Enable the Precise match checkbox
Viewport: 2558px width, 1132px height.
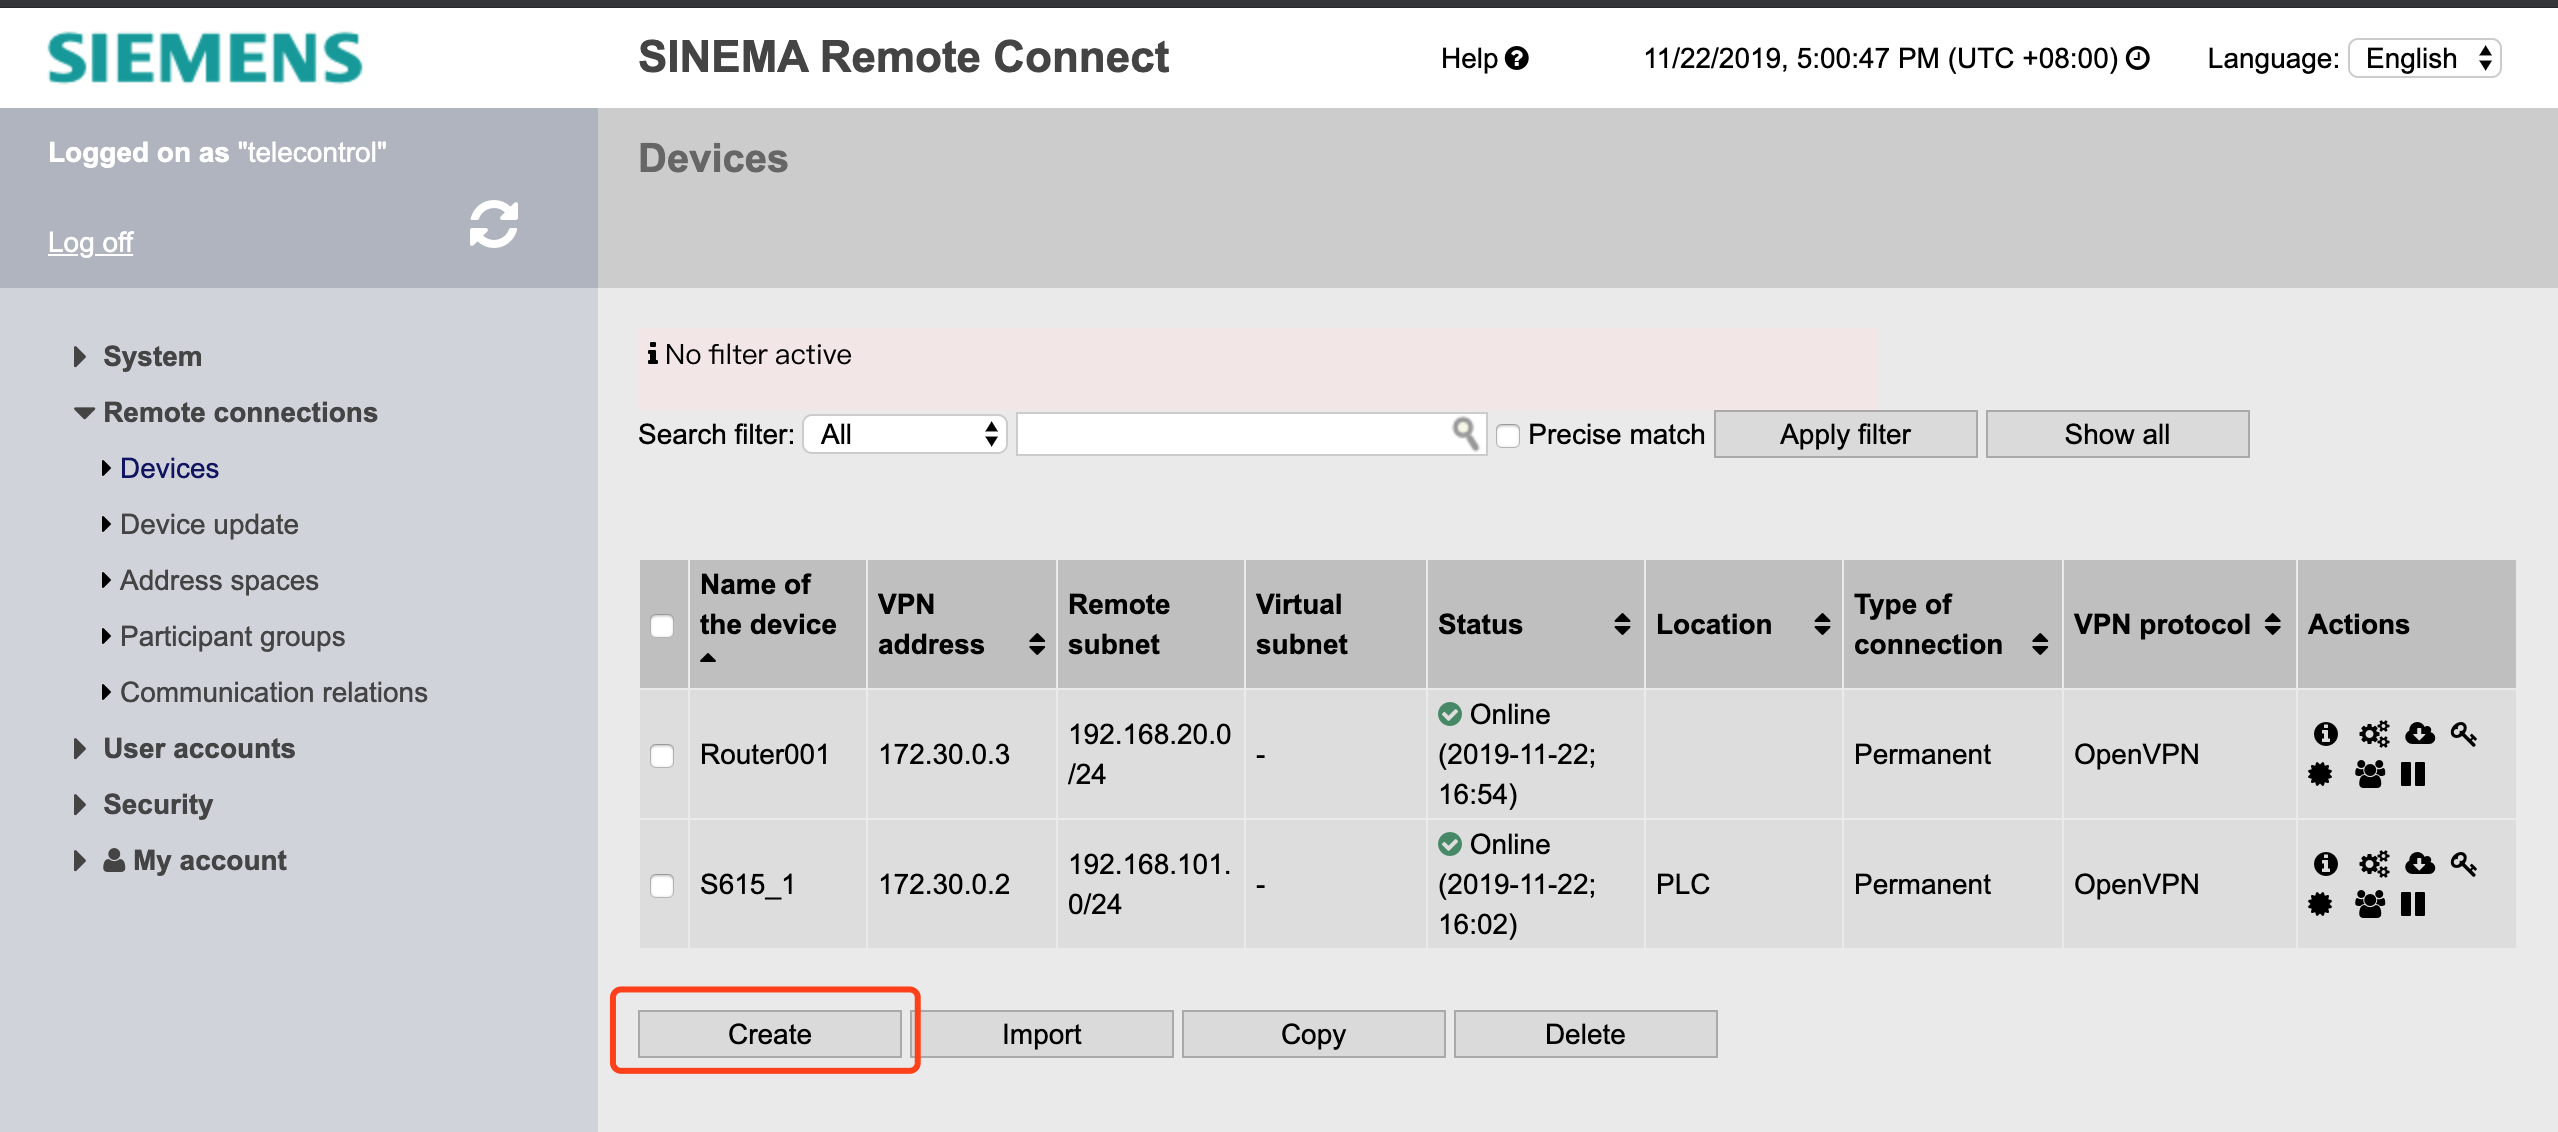point(1508,436)
